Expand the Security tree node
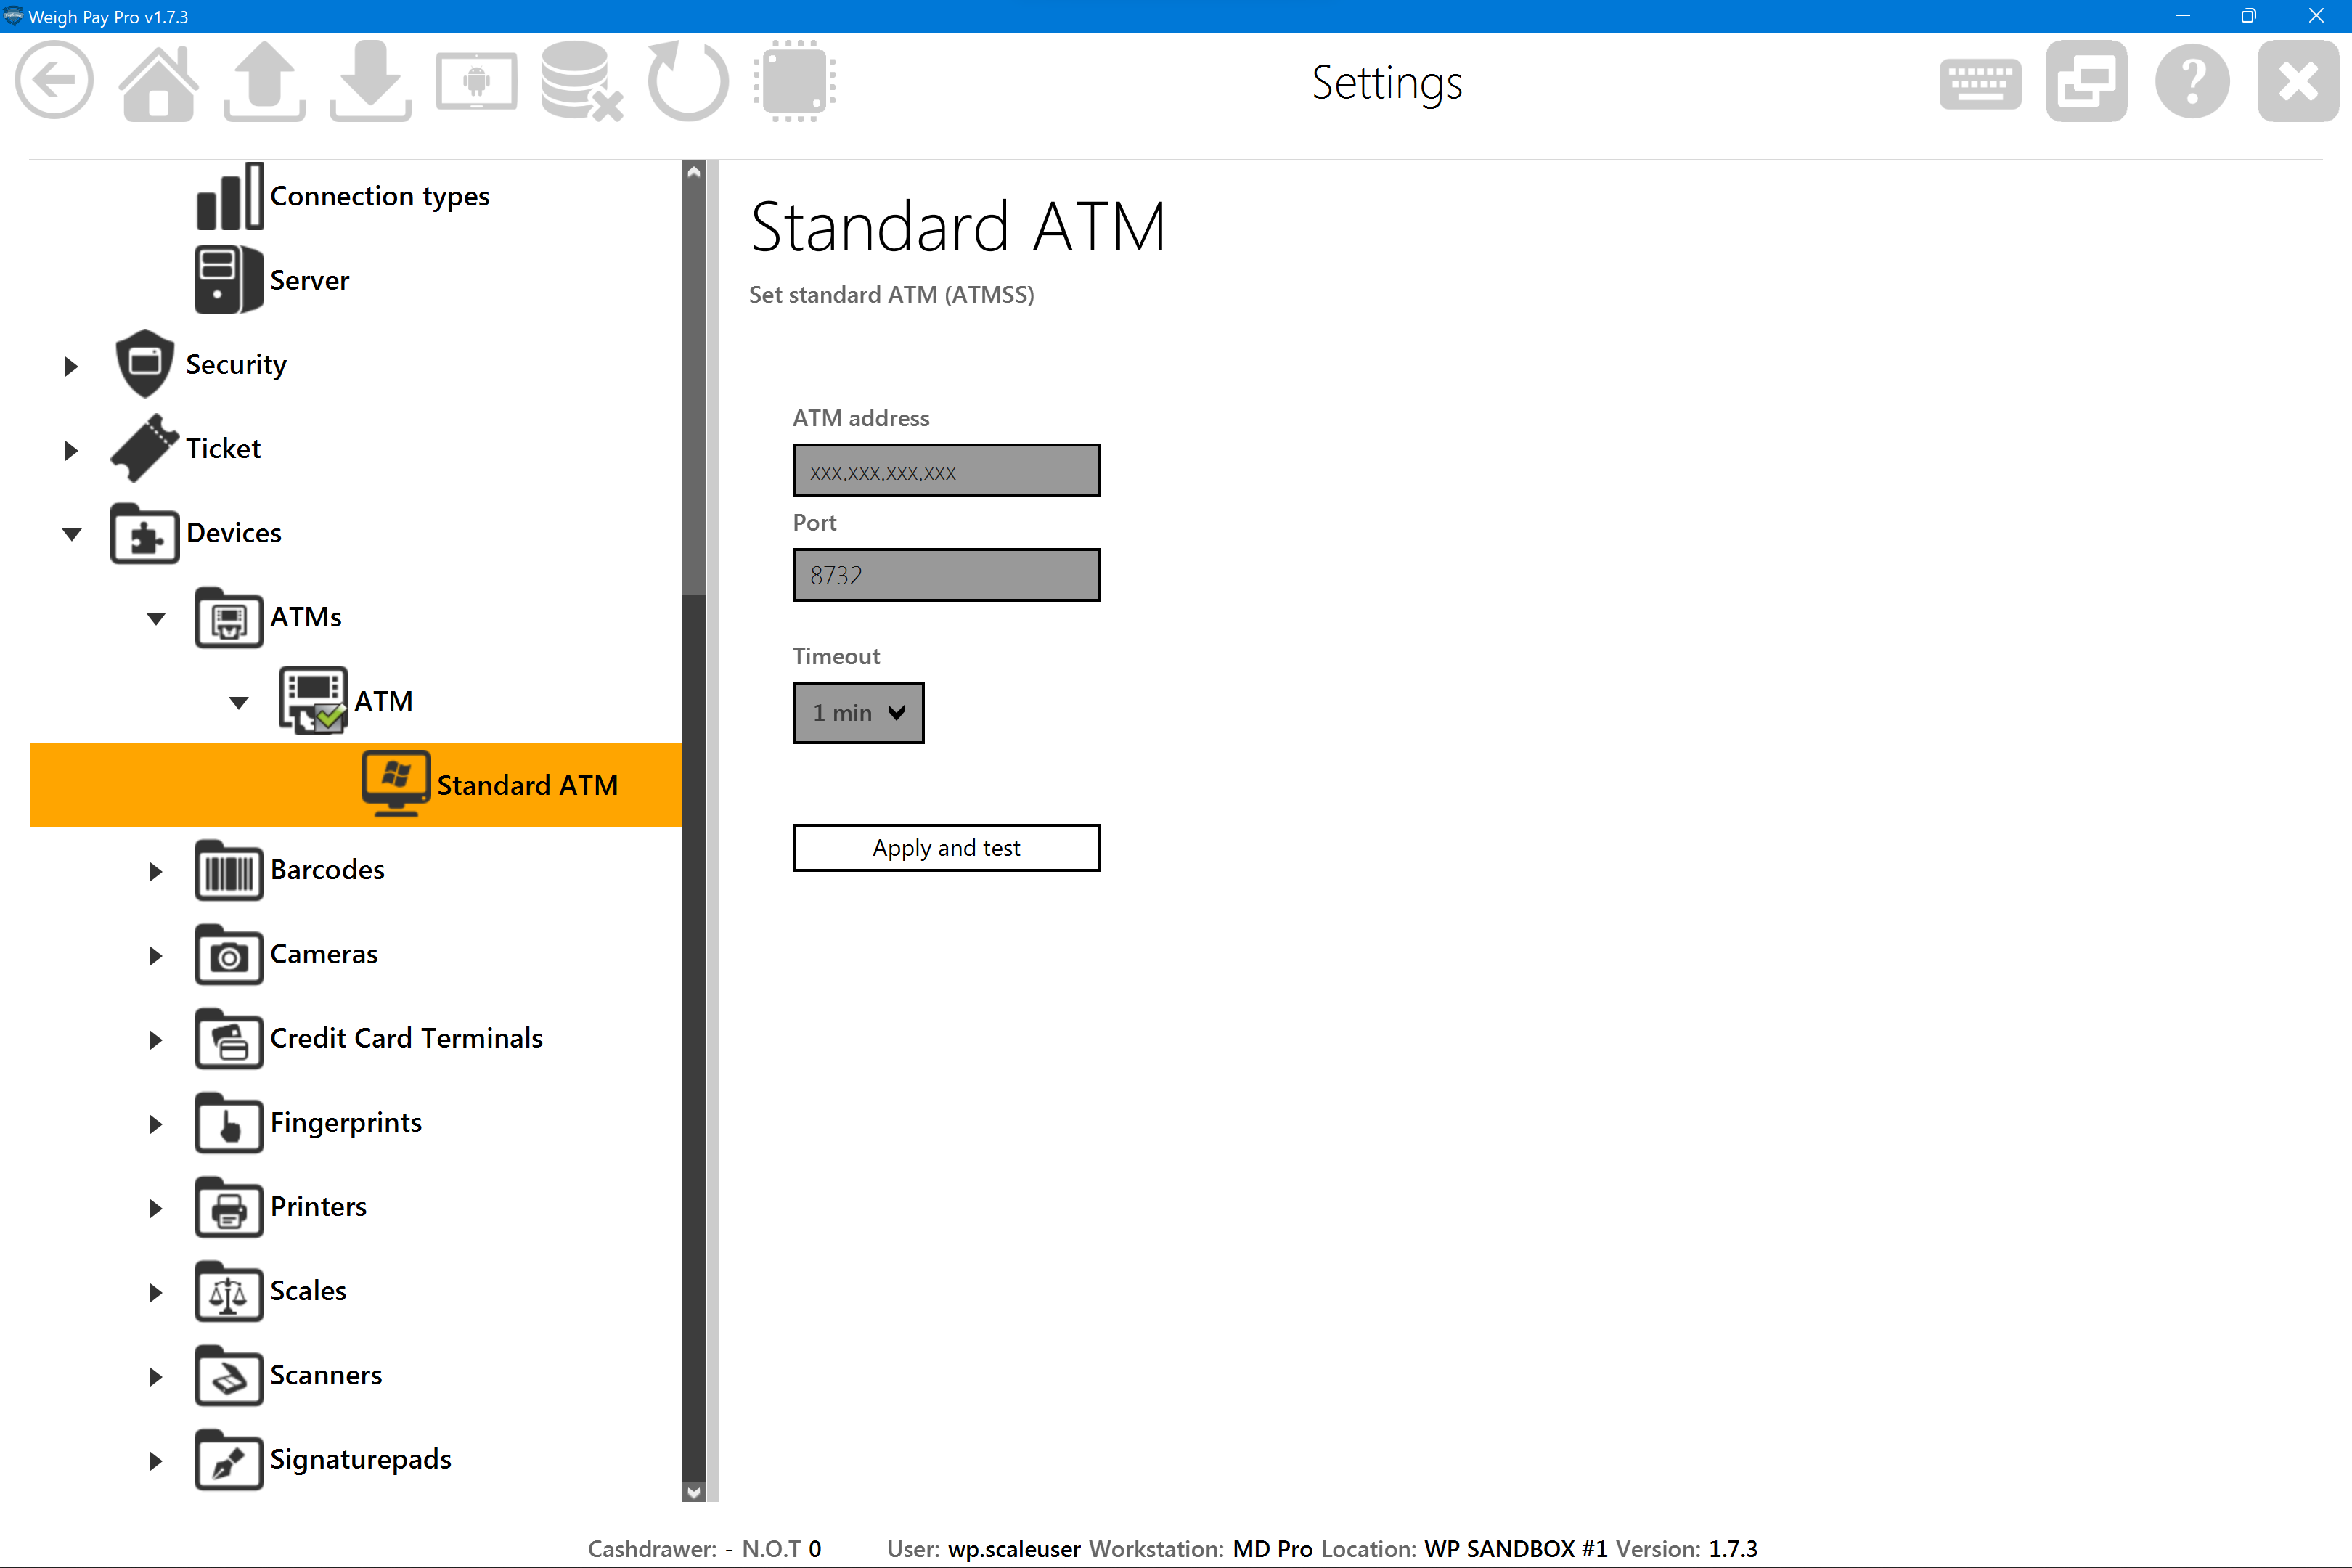The image size is (2352, 1568). tap(71, 366)
